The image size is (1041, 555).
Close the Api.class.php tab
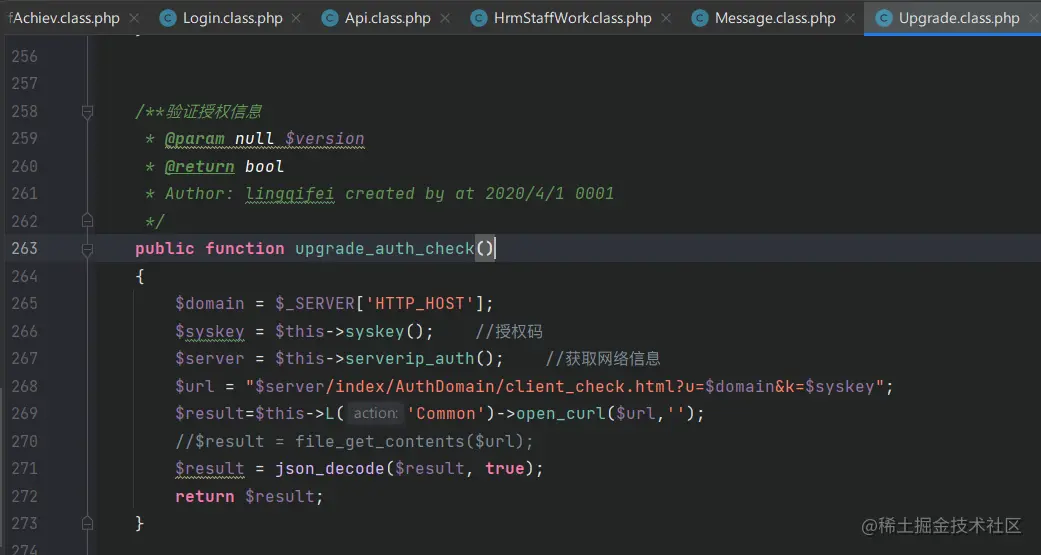(x=445, y=18)
